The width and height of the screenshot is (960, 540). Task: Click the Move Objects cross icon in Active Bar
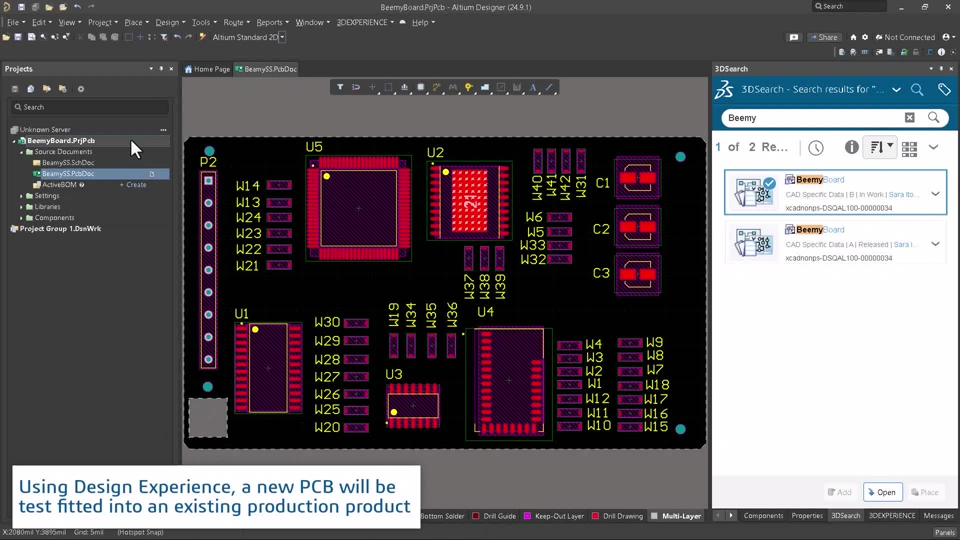click(x=372, y=88)
